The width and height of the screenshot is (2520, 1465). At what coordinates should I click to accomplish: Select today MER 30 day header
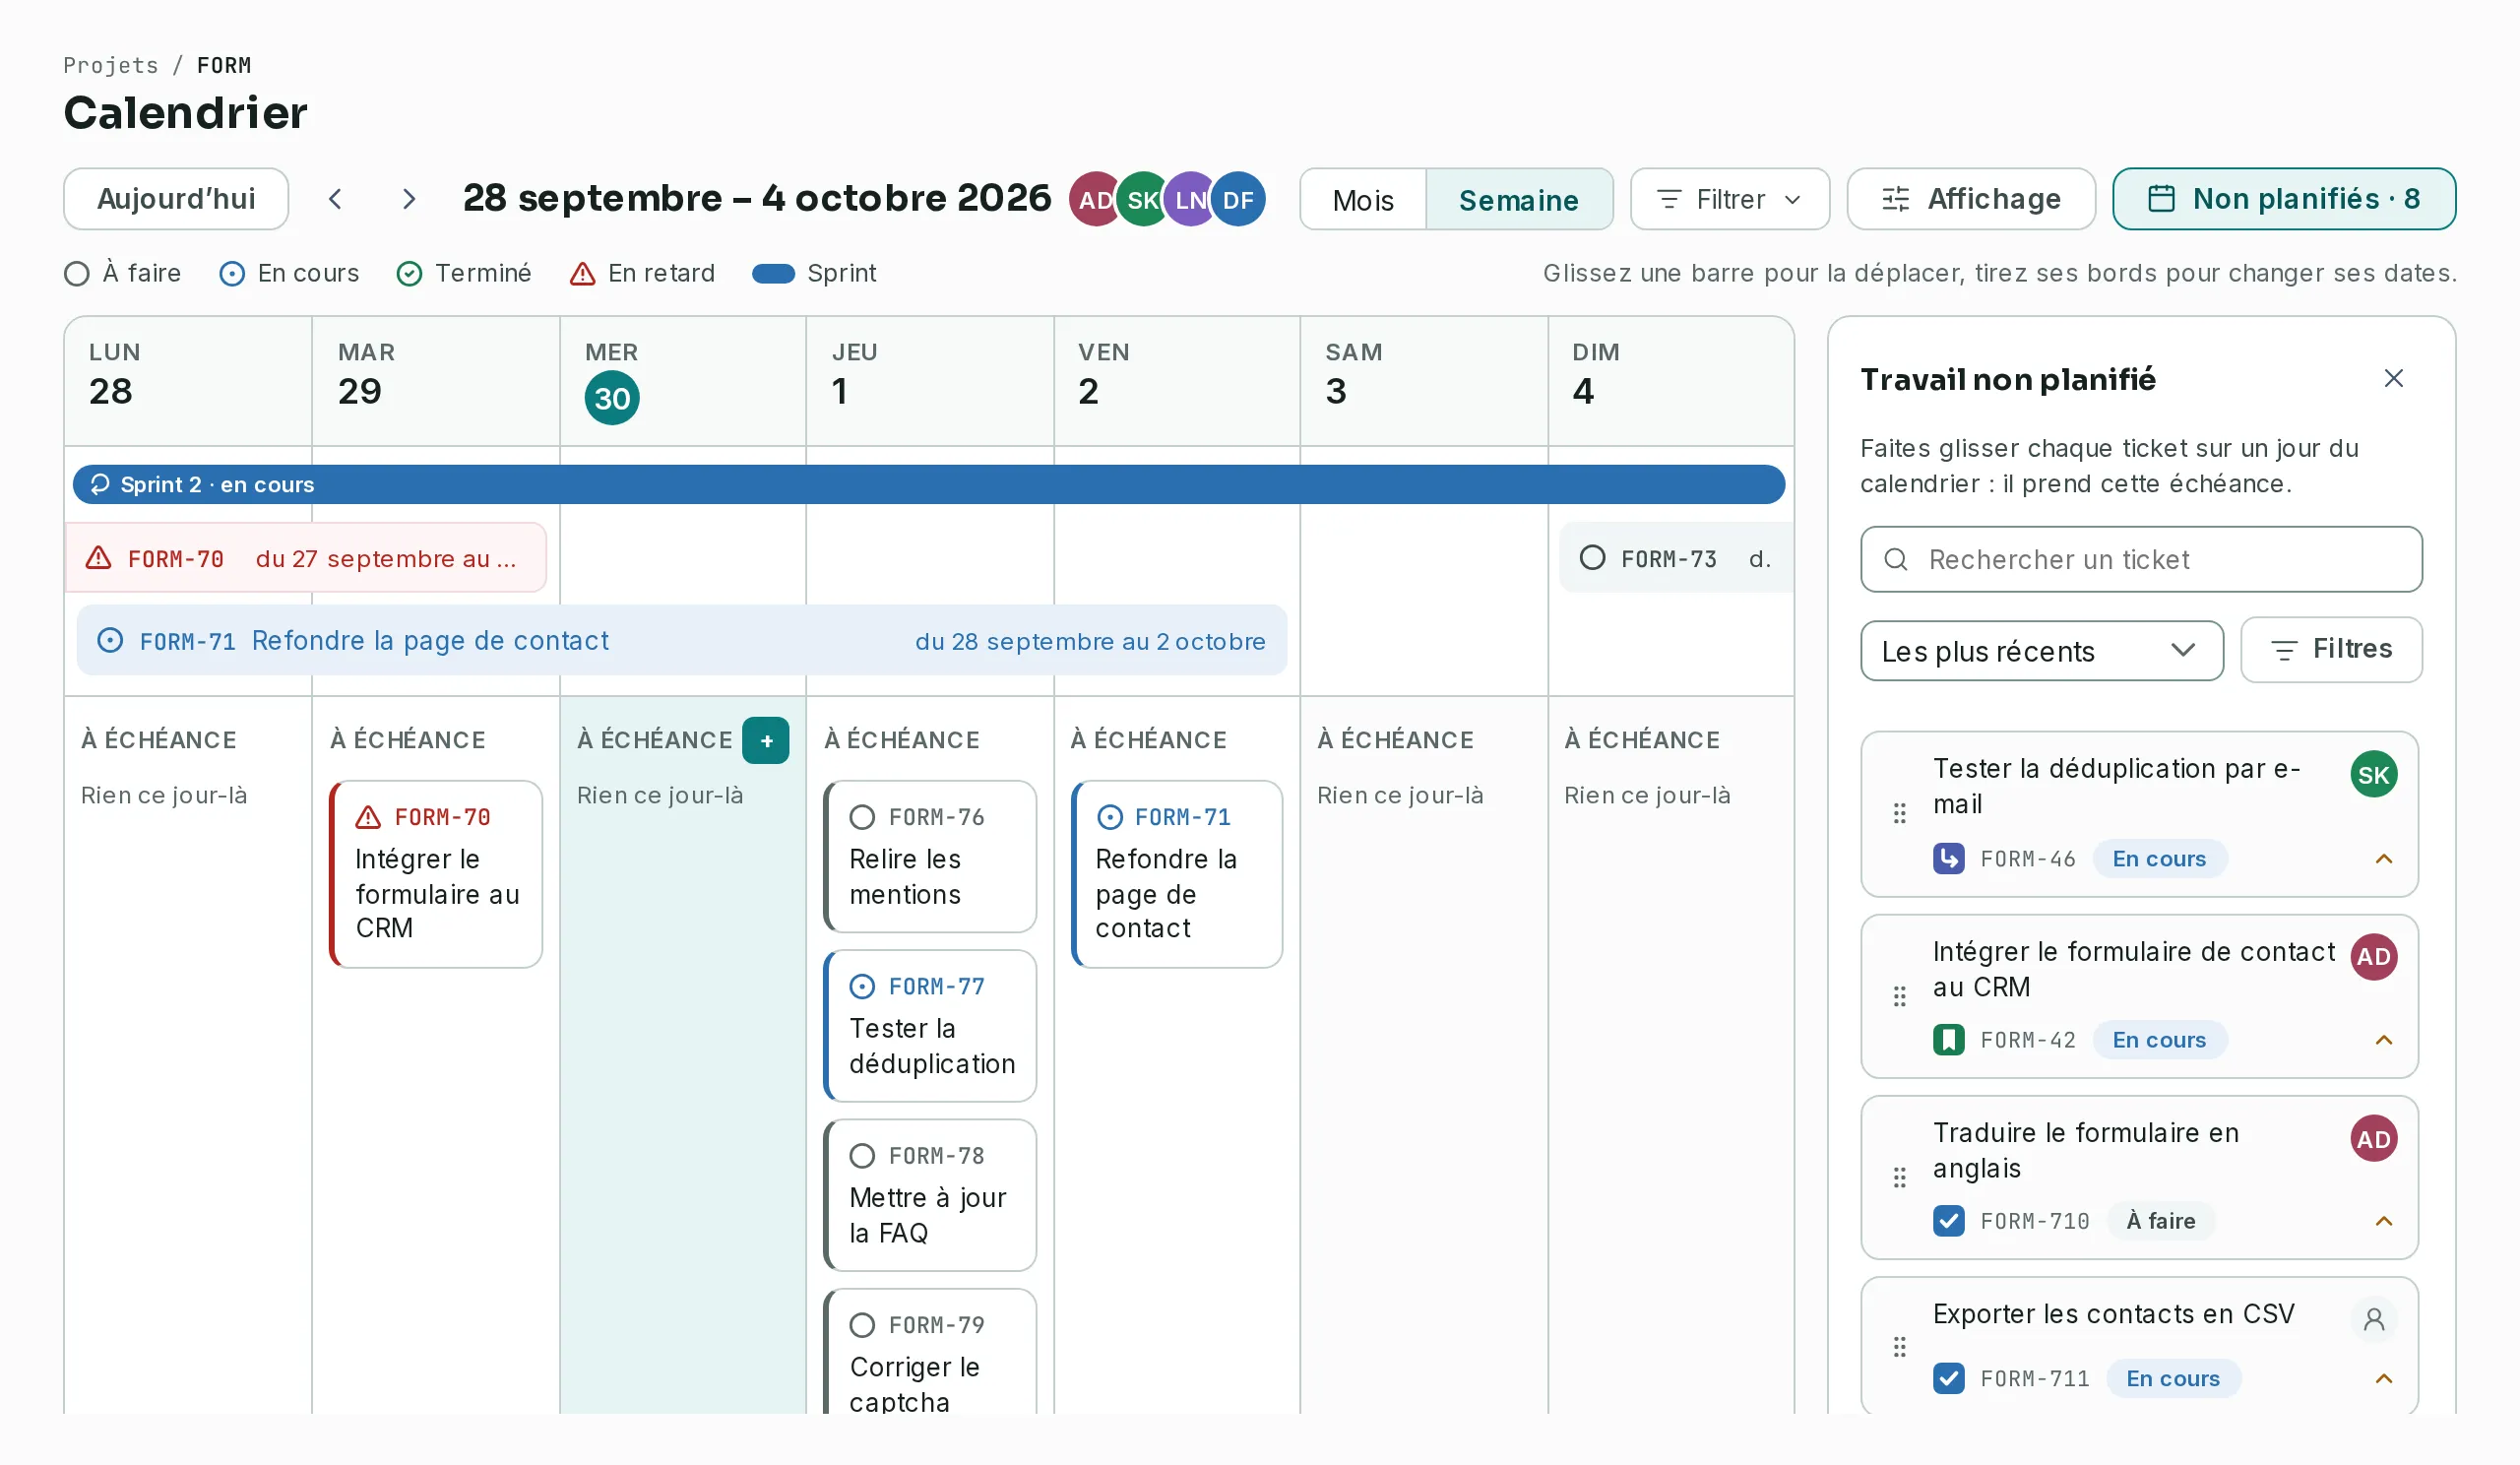tap(683, 381)
